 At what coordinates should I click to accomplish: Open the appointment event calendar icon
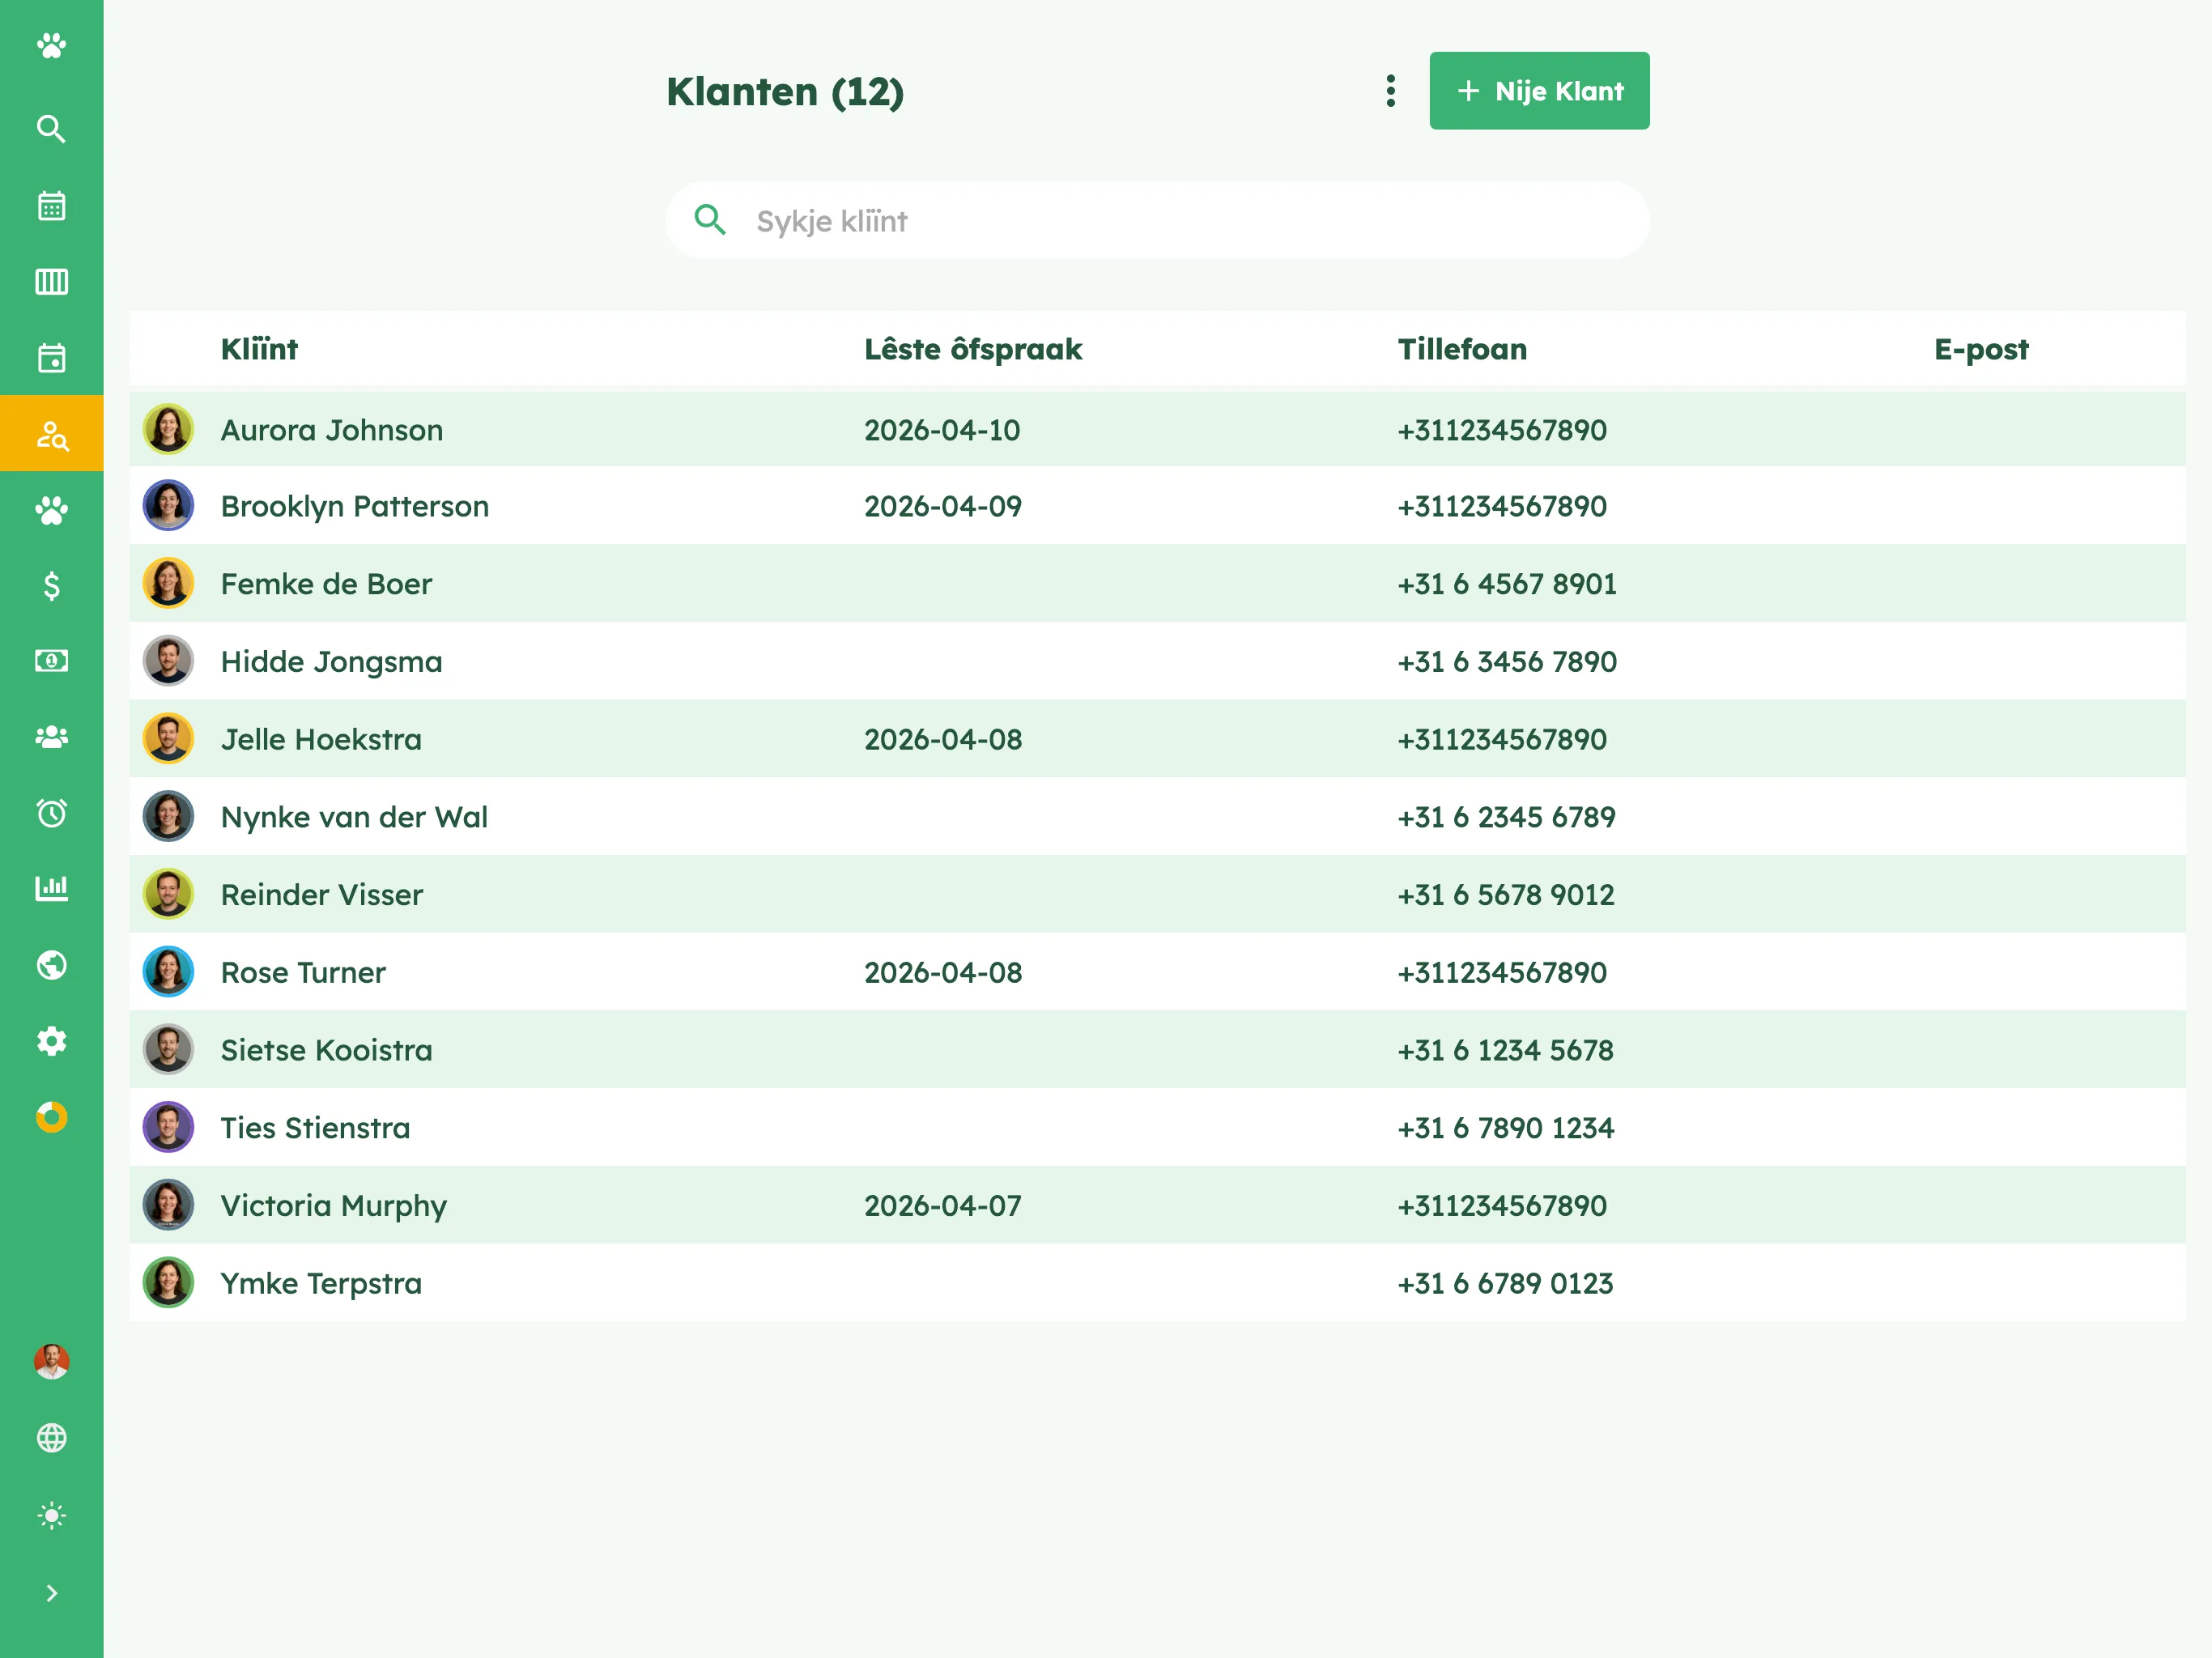(x=51, y=358)
